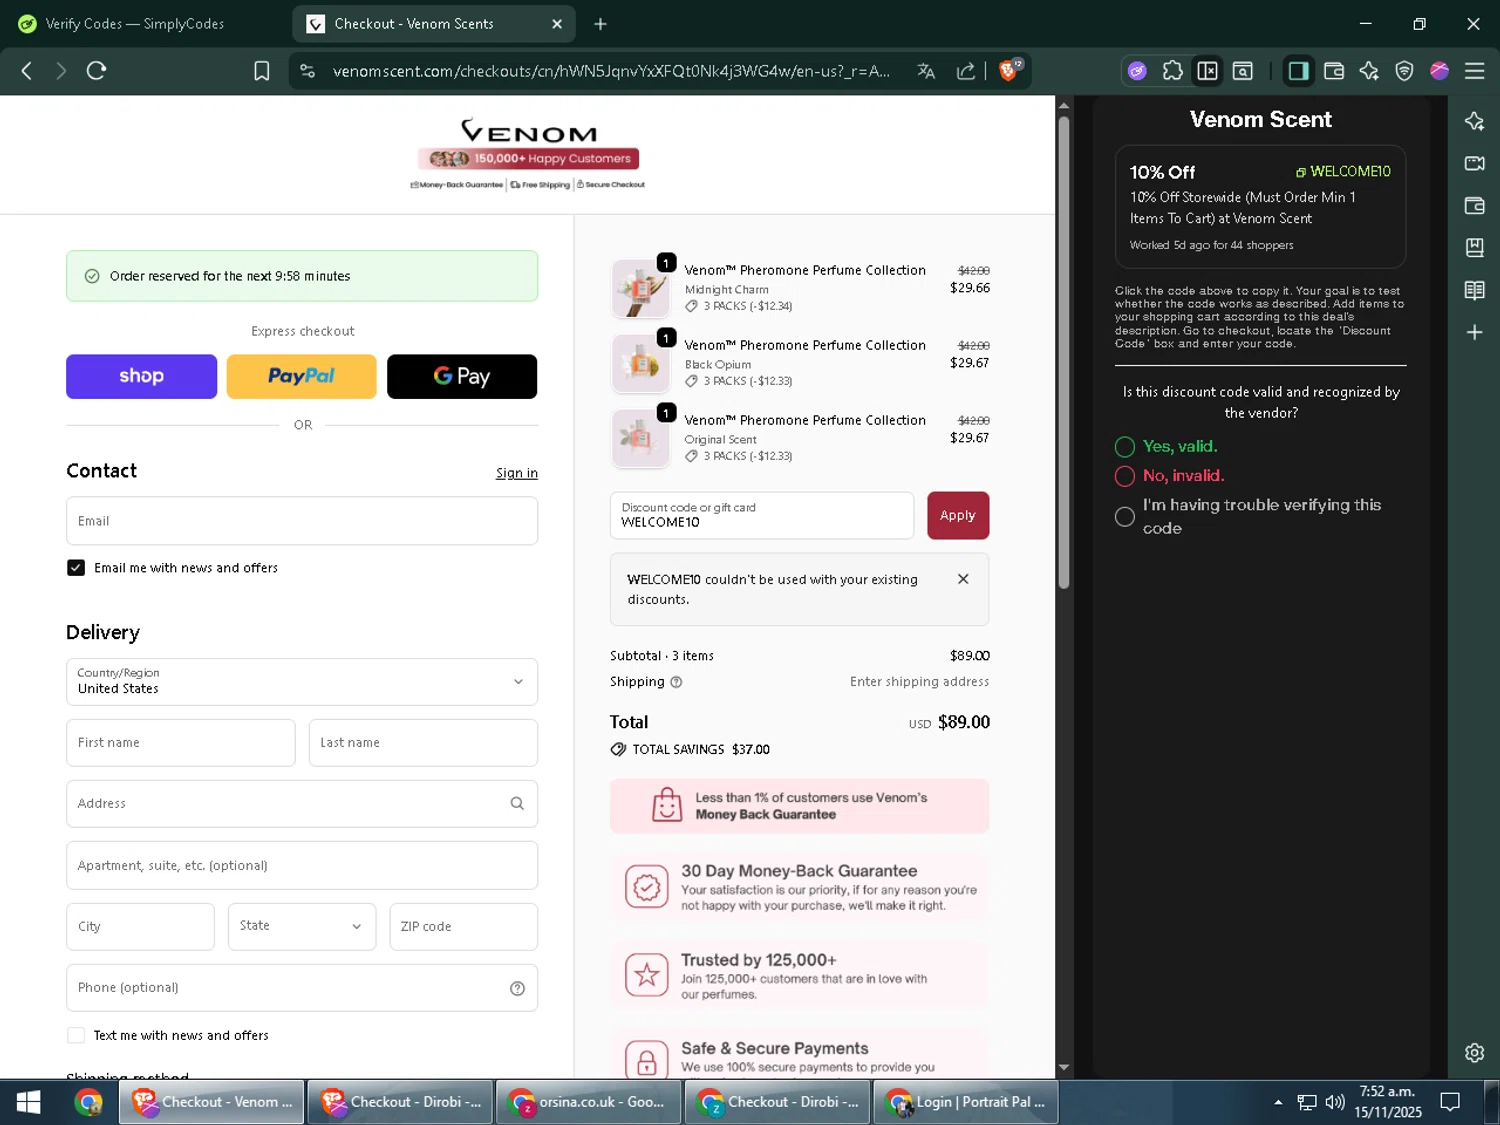This screenshot has width=1500, height=1125.
Task: Open Windows Start menu
Action: pyautogui.click(x=28, y=1102)
